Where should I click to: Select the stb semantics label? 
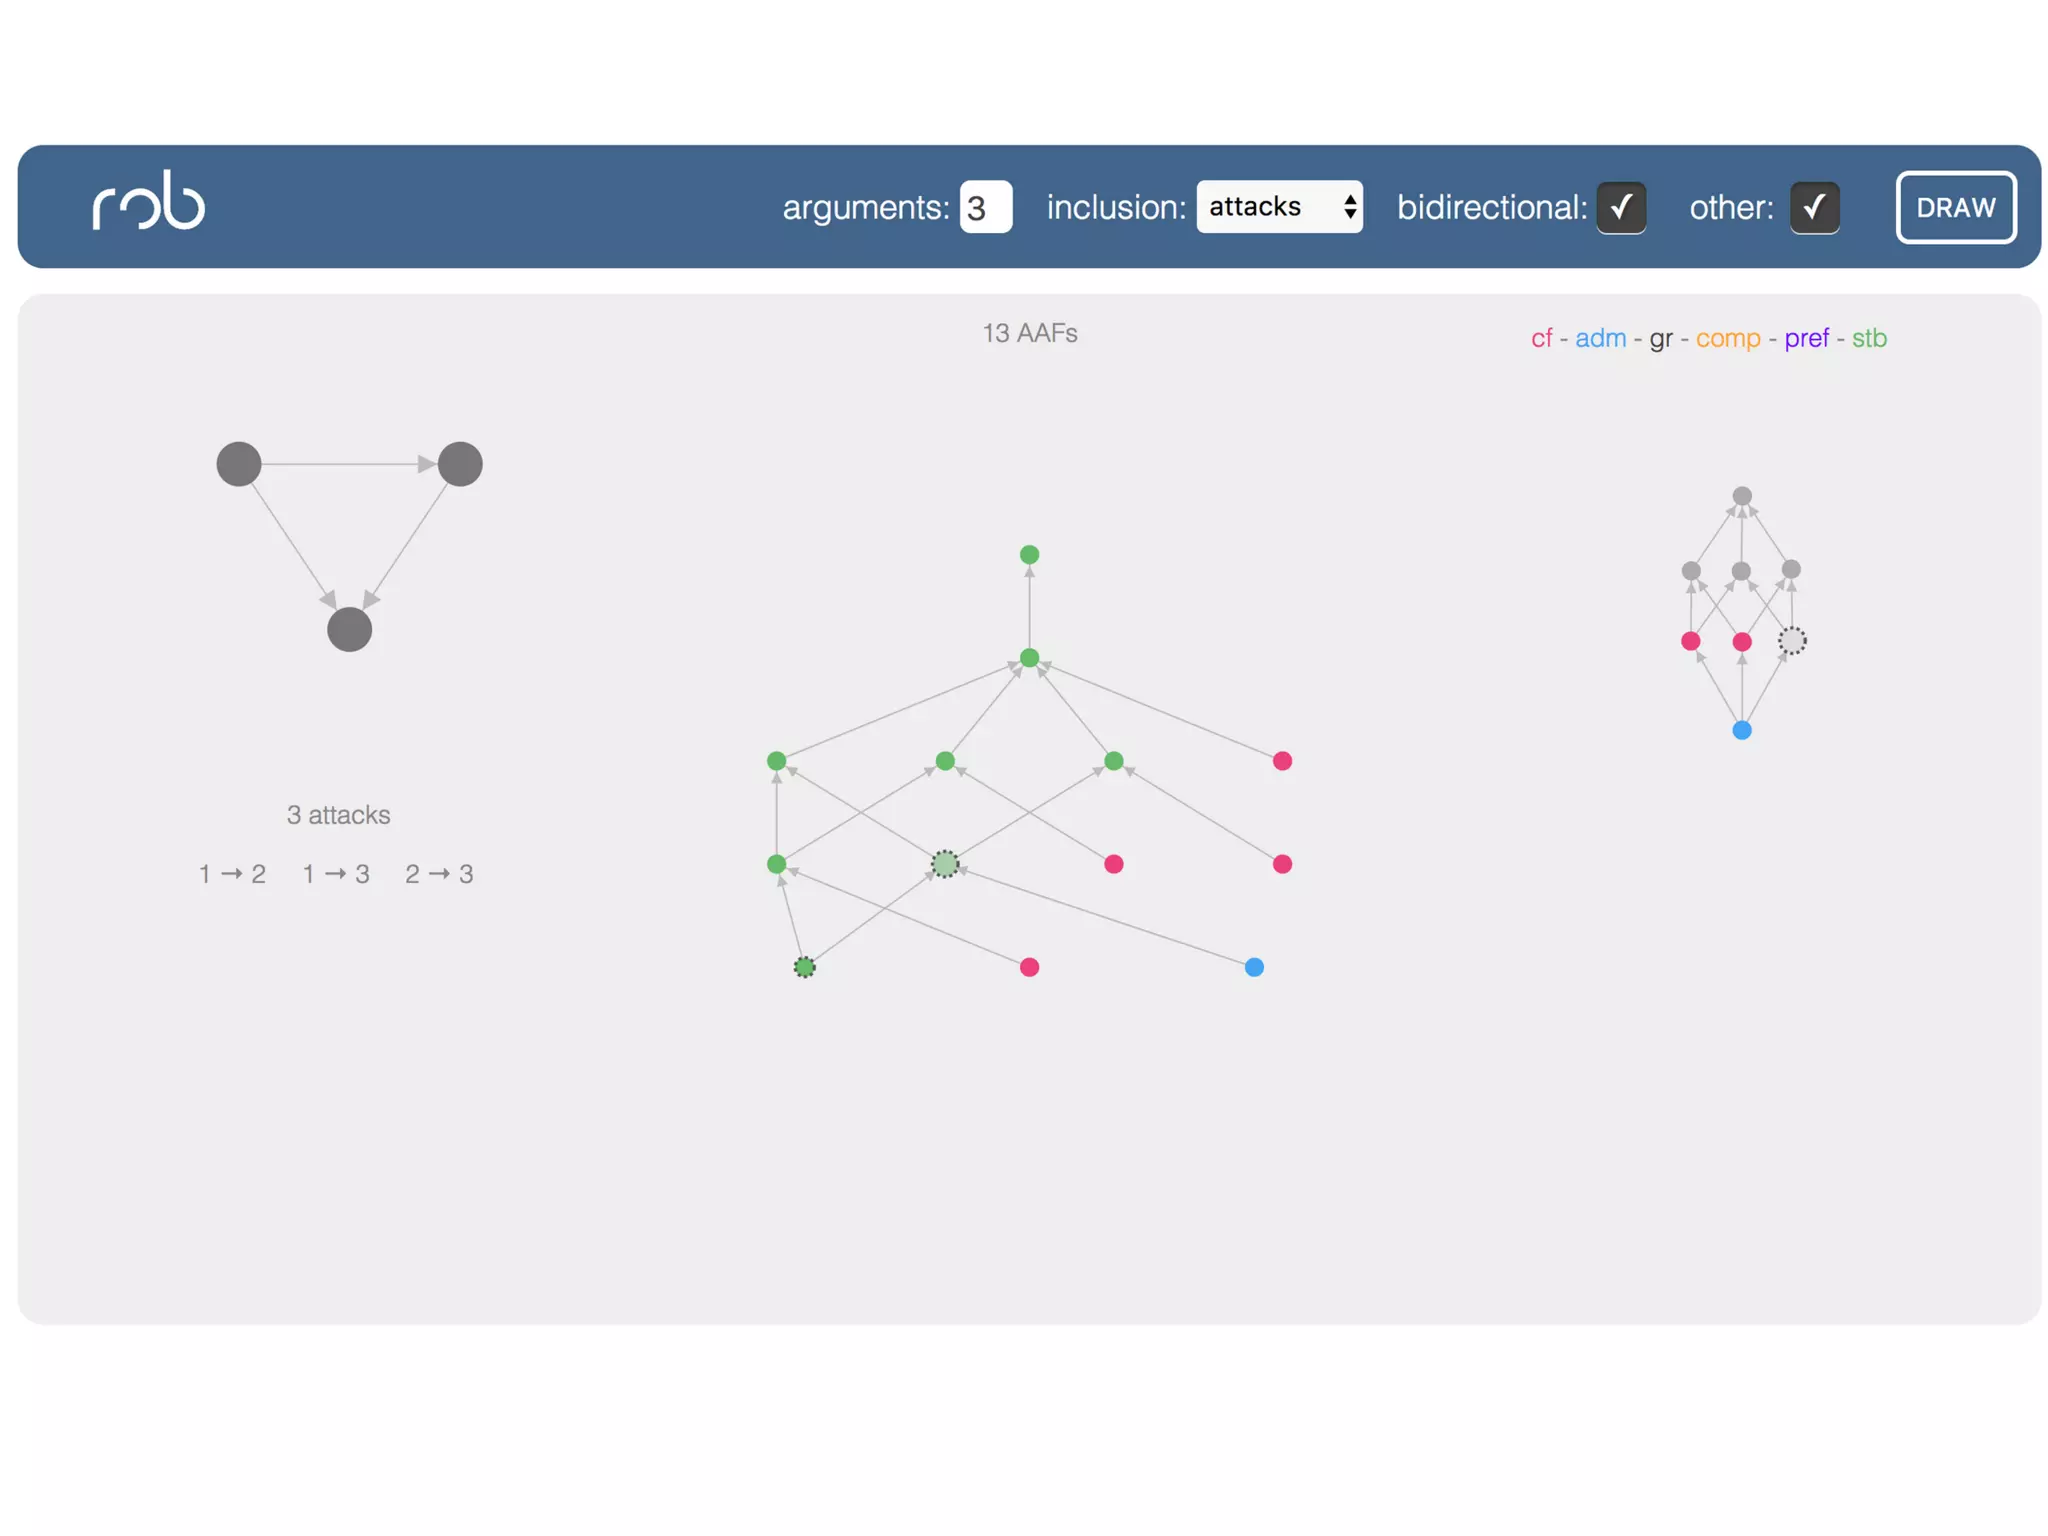(x=1869, y=338)
